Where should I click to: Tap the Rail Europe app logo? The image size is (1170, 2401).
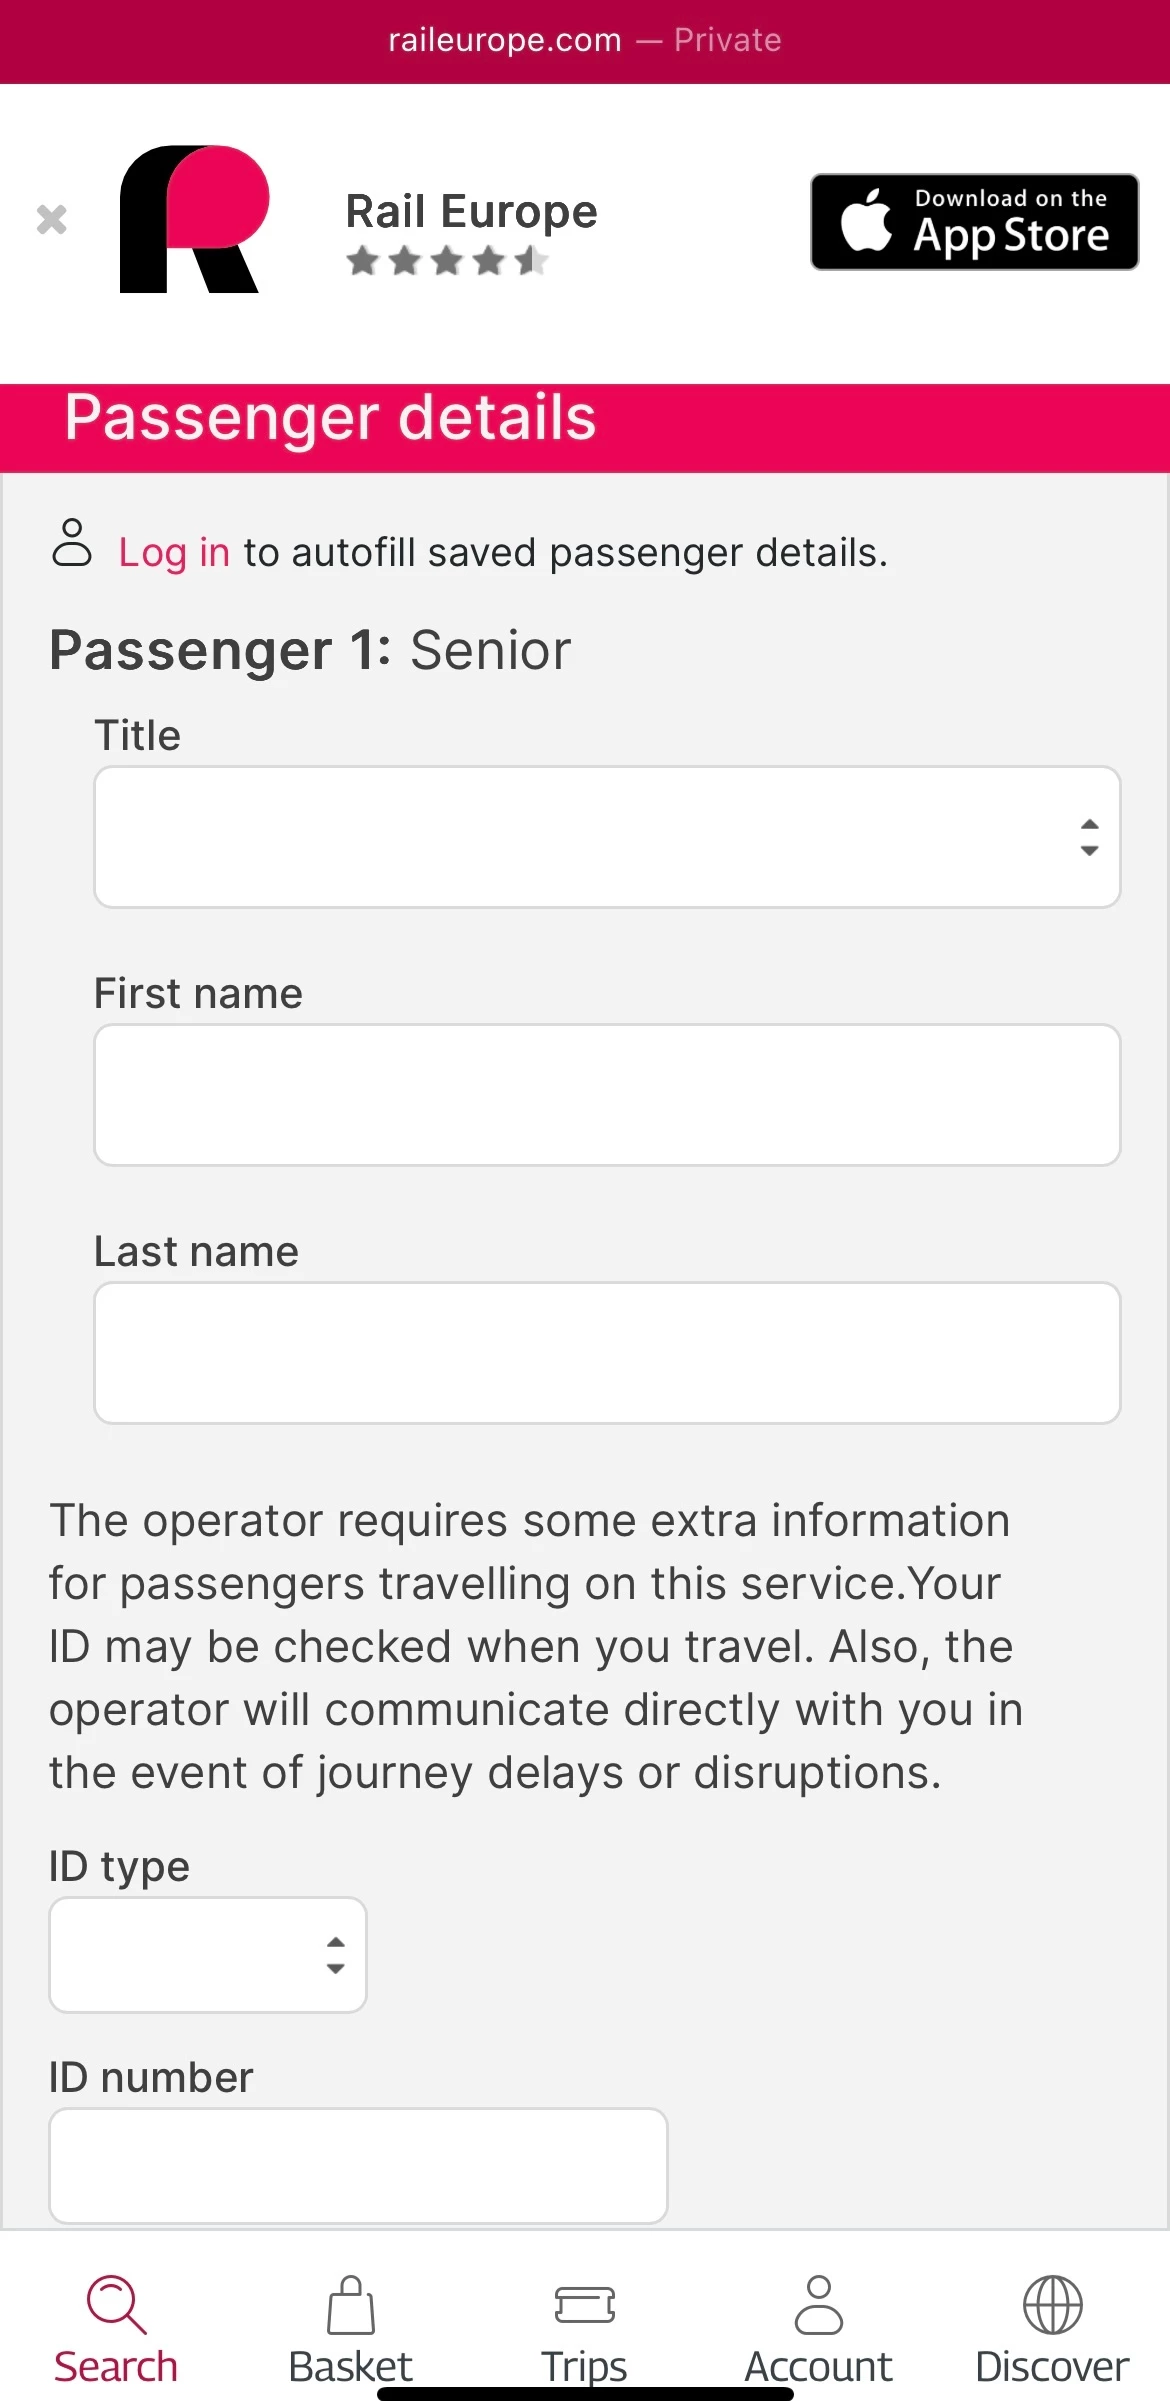click(194, 219)
